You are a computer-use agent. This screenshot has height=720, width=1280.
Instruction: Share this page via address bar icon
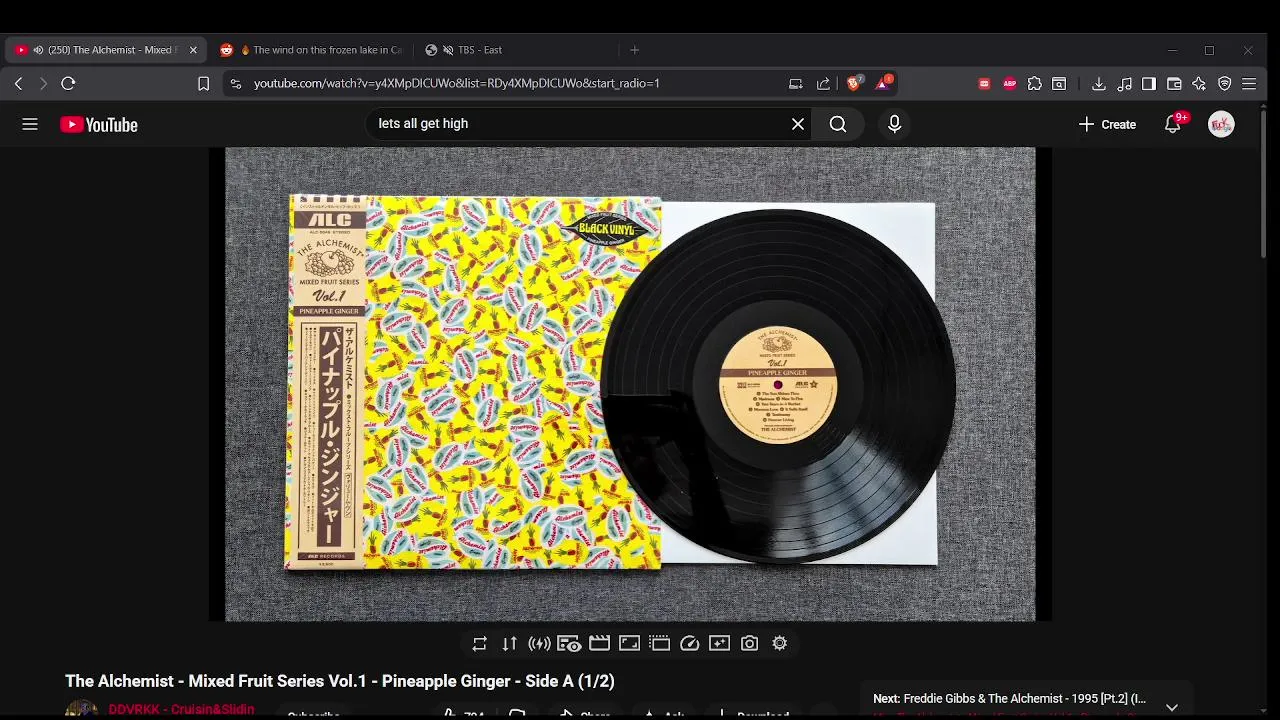point(823,84)
